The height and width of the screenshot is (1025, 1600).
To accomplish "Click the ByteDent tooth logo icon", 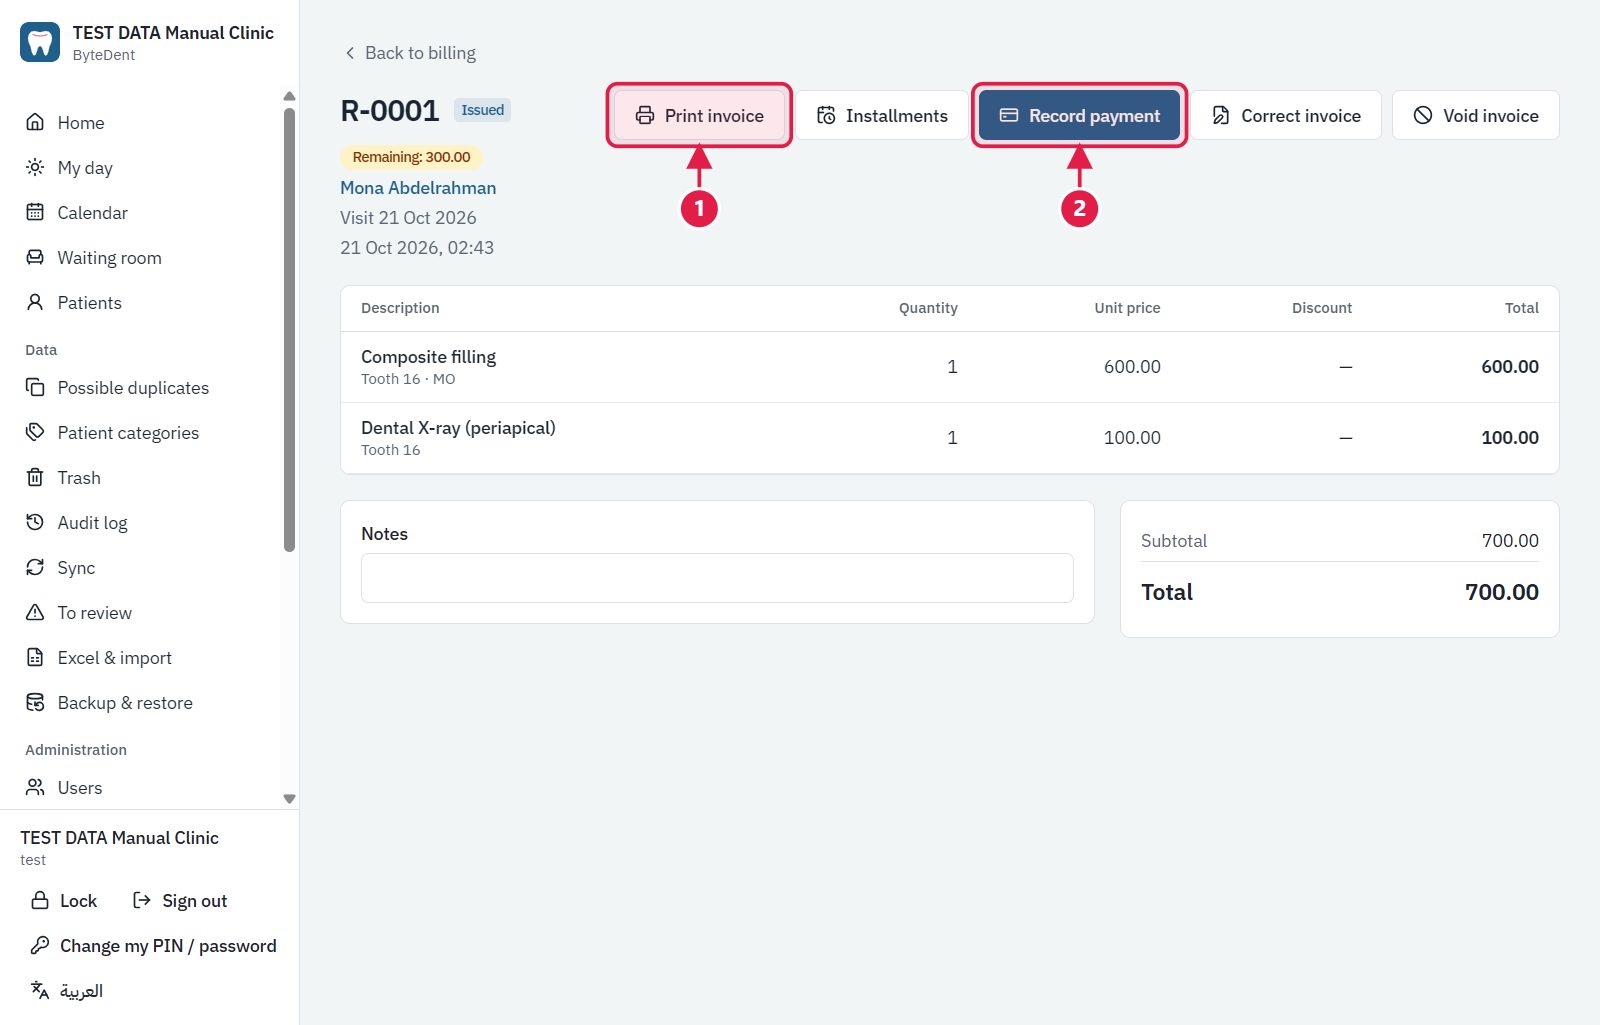I will pyautogui.click(x=40, y=42).
